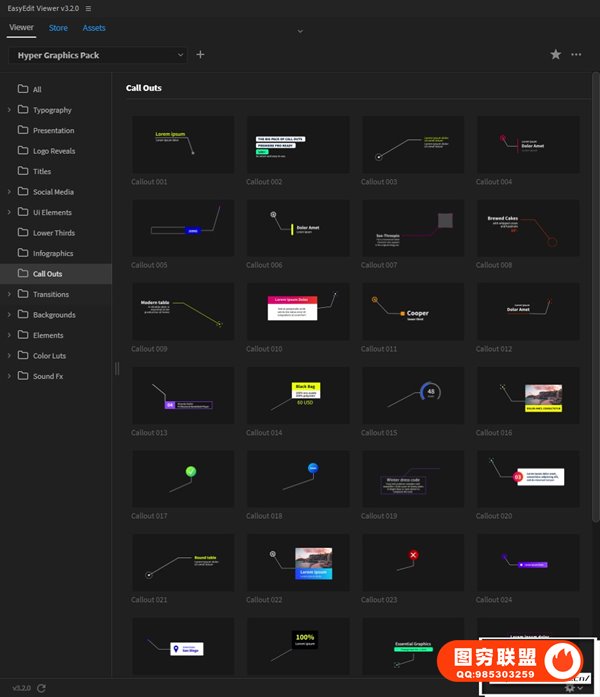600x697 pixels.
Task: Click the plus icon to add a pack
Action: (200, 55)
